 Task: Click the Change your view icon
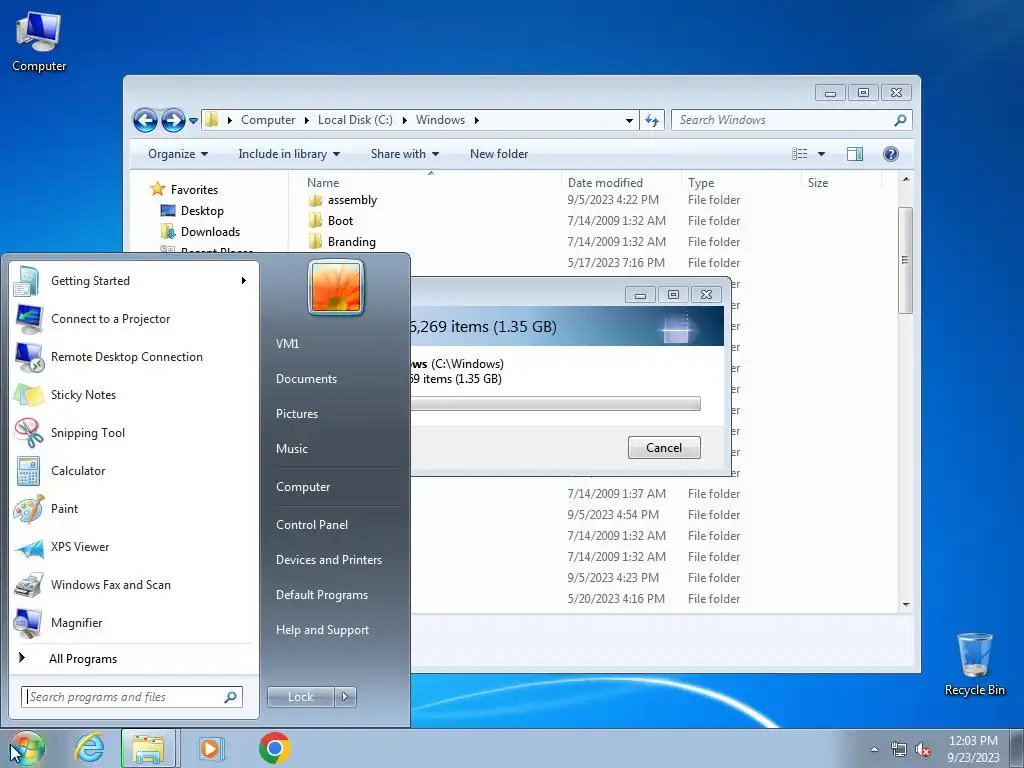click(x=800, y=154)
